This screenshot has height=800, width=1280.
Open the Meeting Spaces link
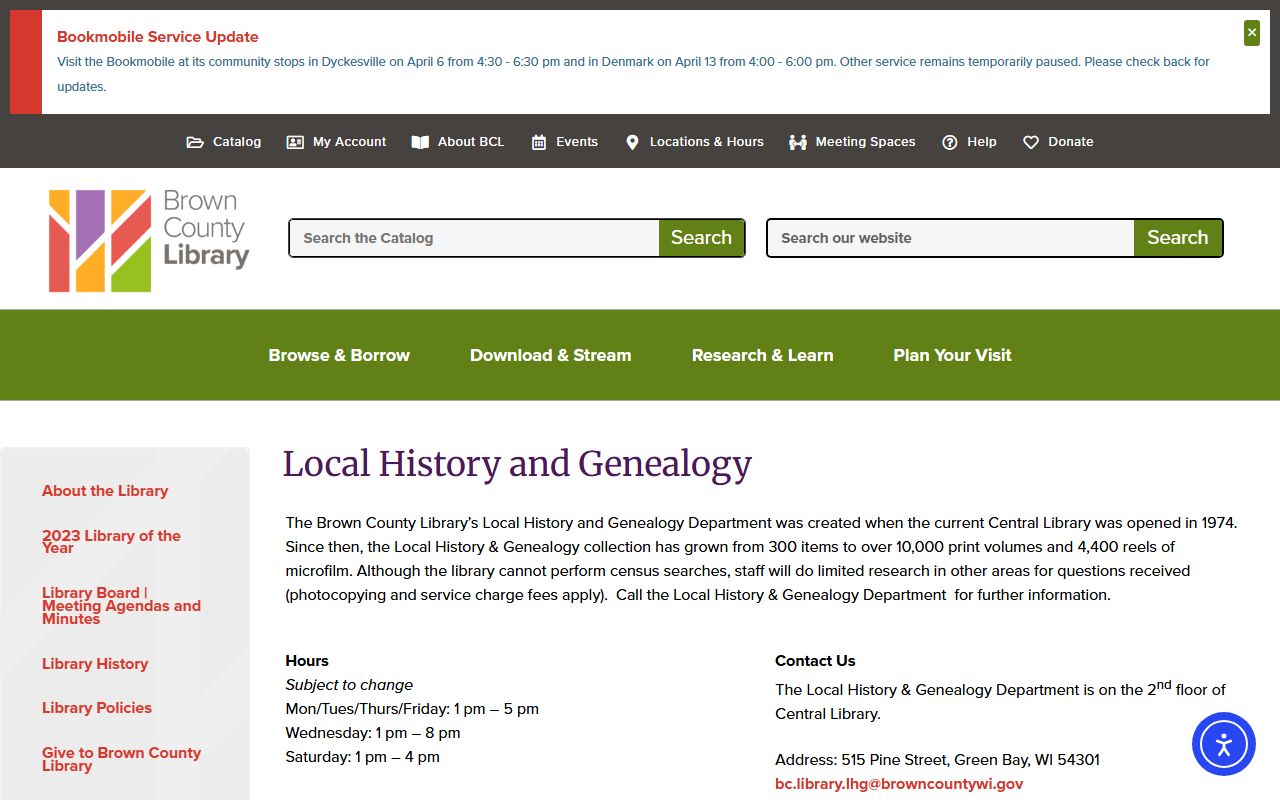click(866, 142)
